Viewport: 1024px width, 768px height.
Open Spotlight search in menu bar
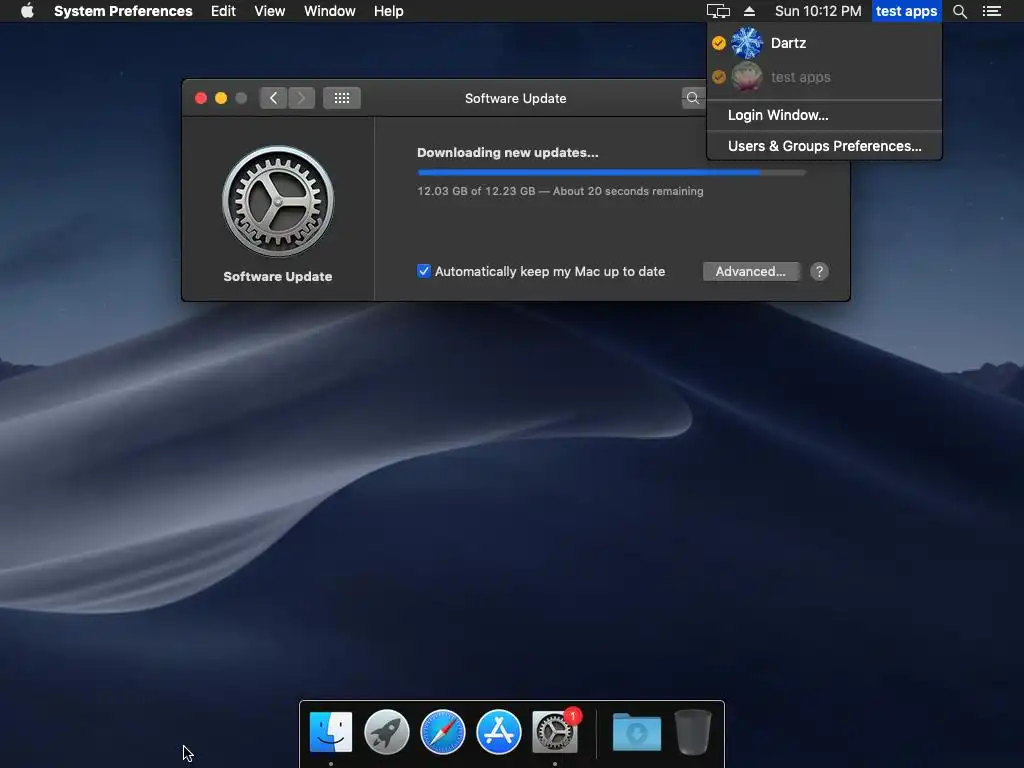point(959,11)
